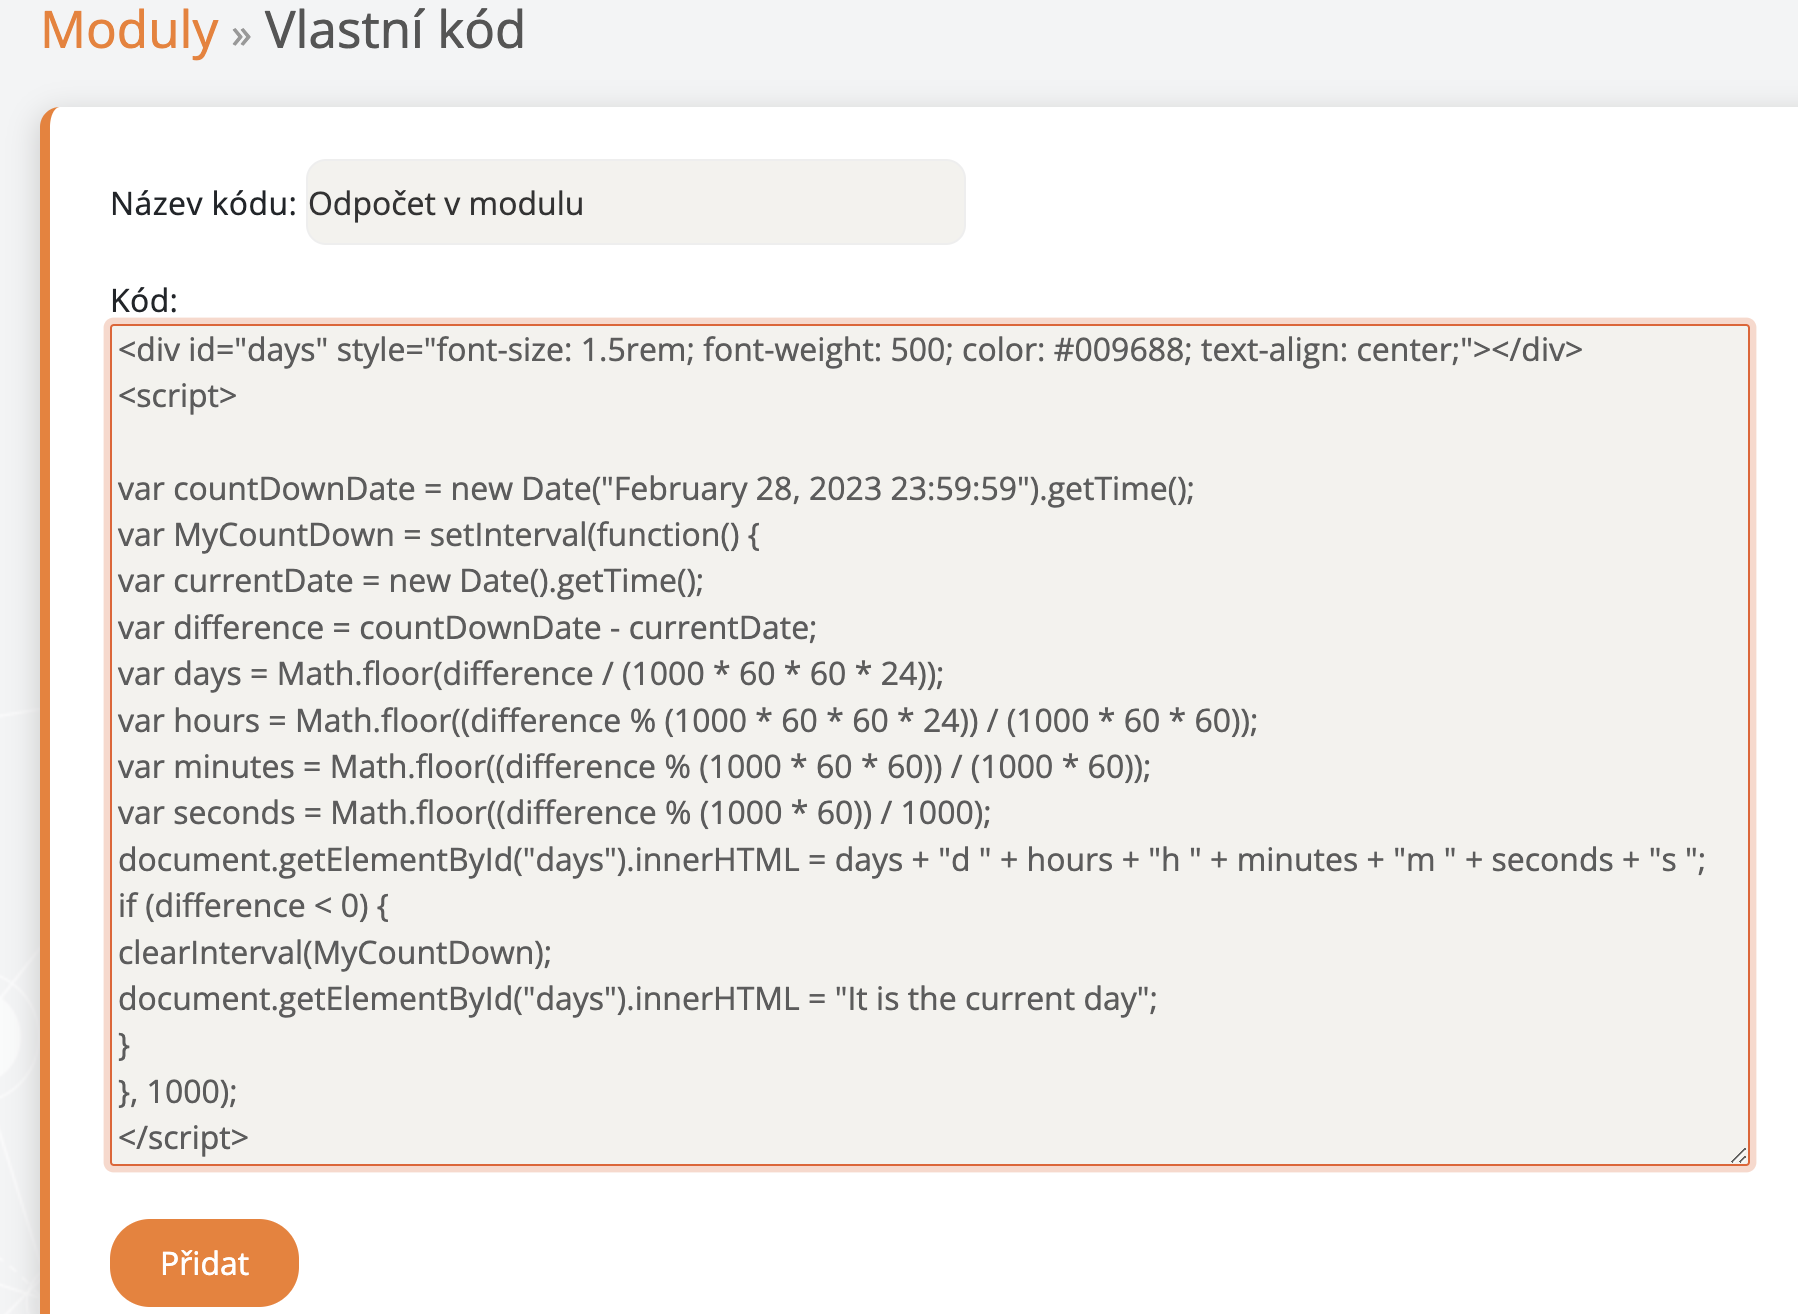This screenshot has width=1798, height=1314.
Task: Click the breadcrumb » separator
Action: point(241,36)
